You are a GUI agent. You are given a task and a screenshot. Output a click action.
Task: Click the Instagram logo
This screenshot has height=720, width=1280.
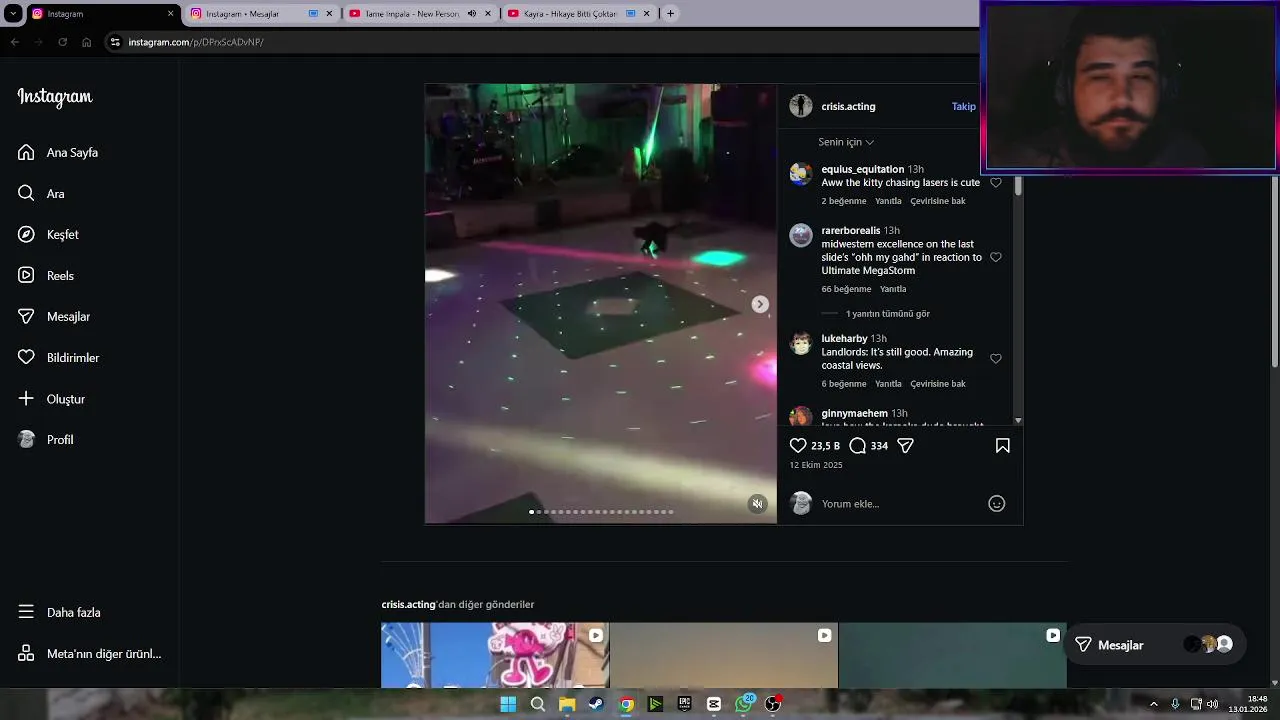(55, 97)
